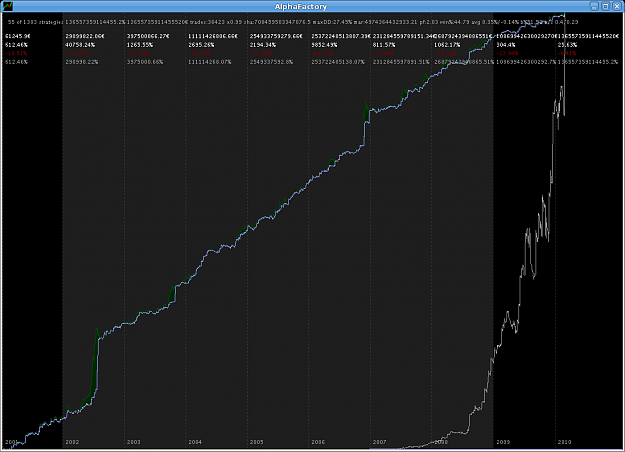Click the 2005 year label on axis
Screen dimensions: 625x452
pyautogui.click(x=256, y=442)
